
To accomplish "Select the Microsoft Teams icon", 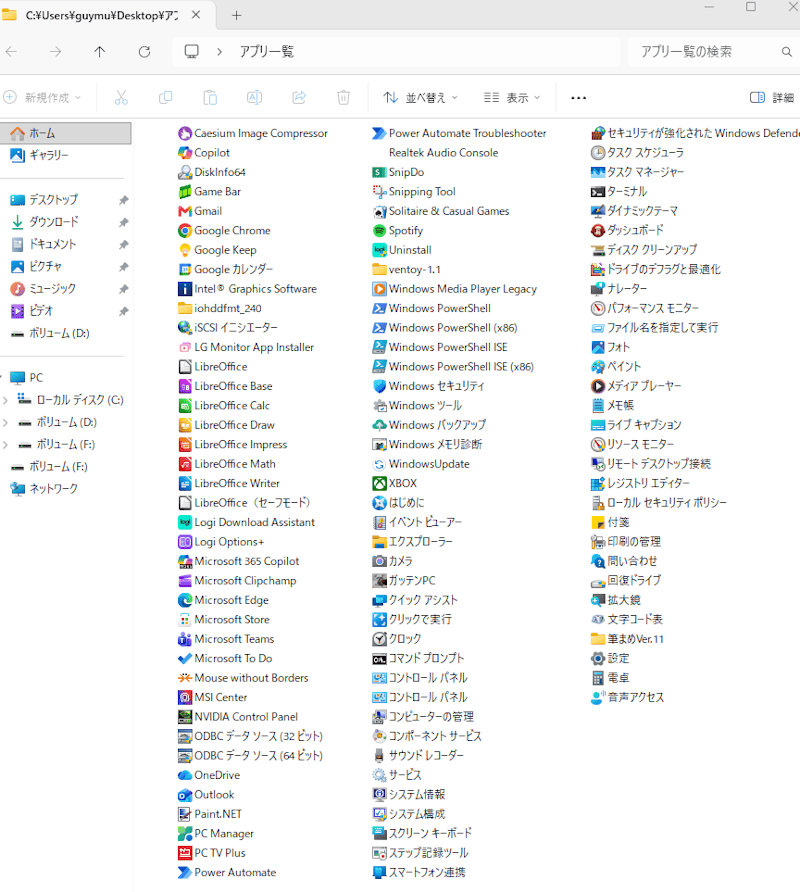I will click(x=184, y=639).
